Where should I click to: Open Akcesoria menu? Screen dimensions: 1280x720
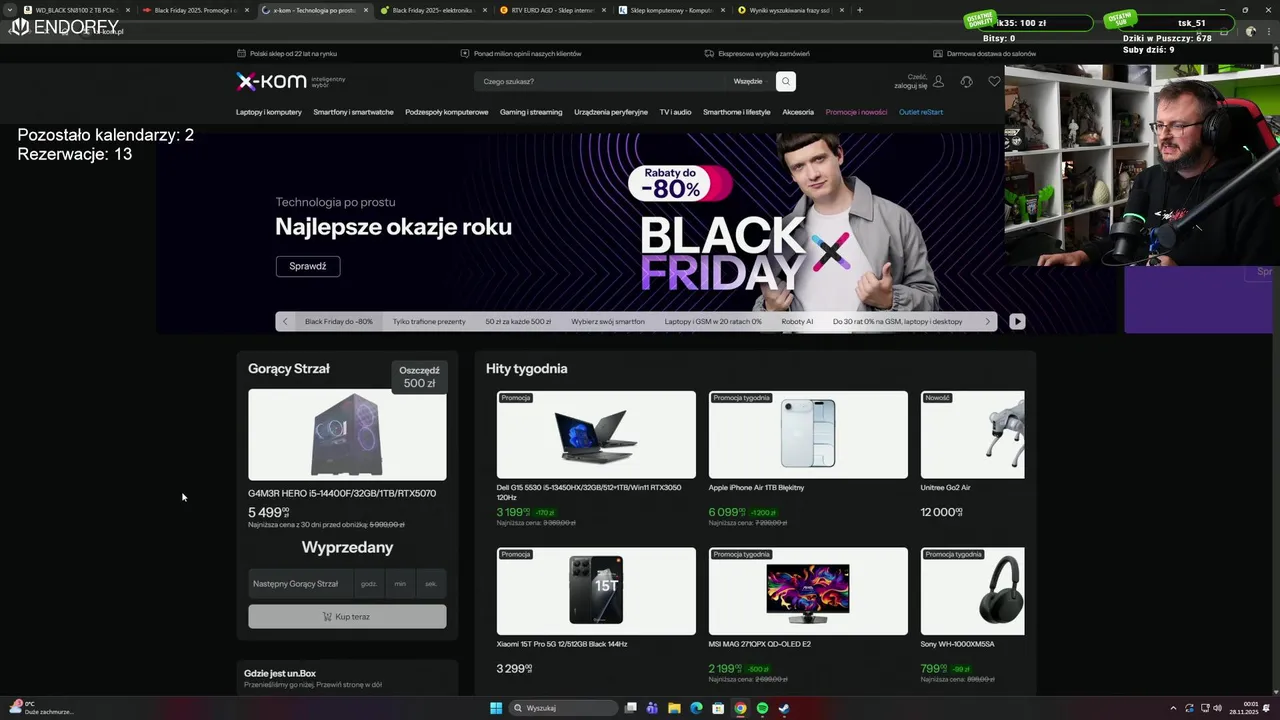coord(798,112)
